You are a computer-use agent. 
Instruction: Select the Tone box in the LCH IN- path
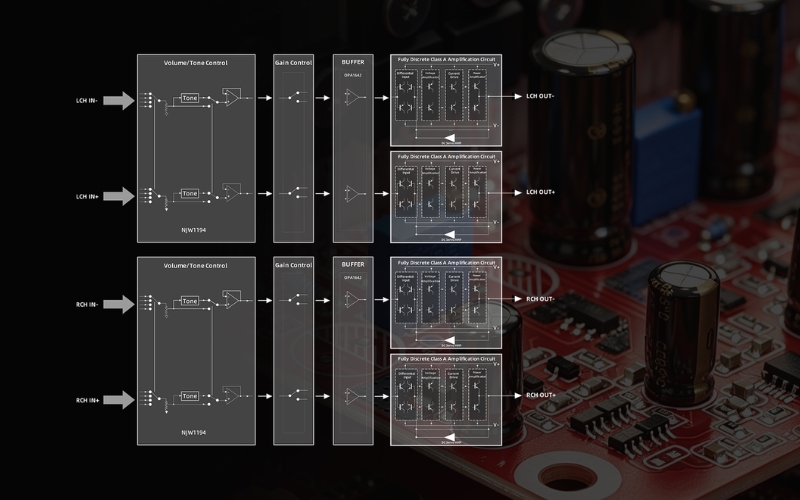click(189, 98)
